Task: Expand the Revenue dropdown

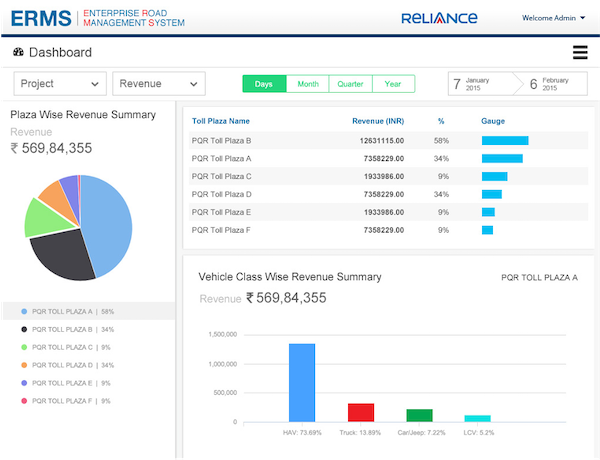Action: pos(159,84)
